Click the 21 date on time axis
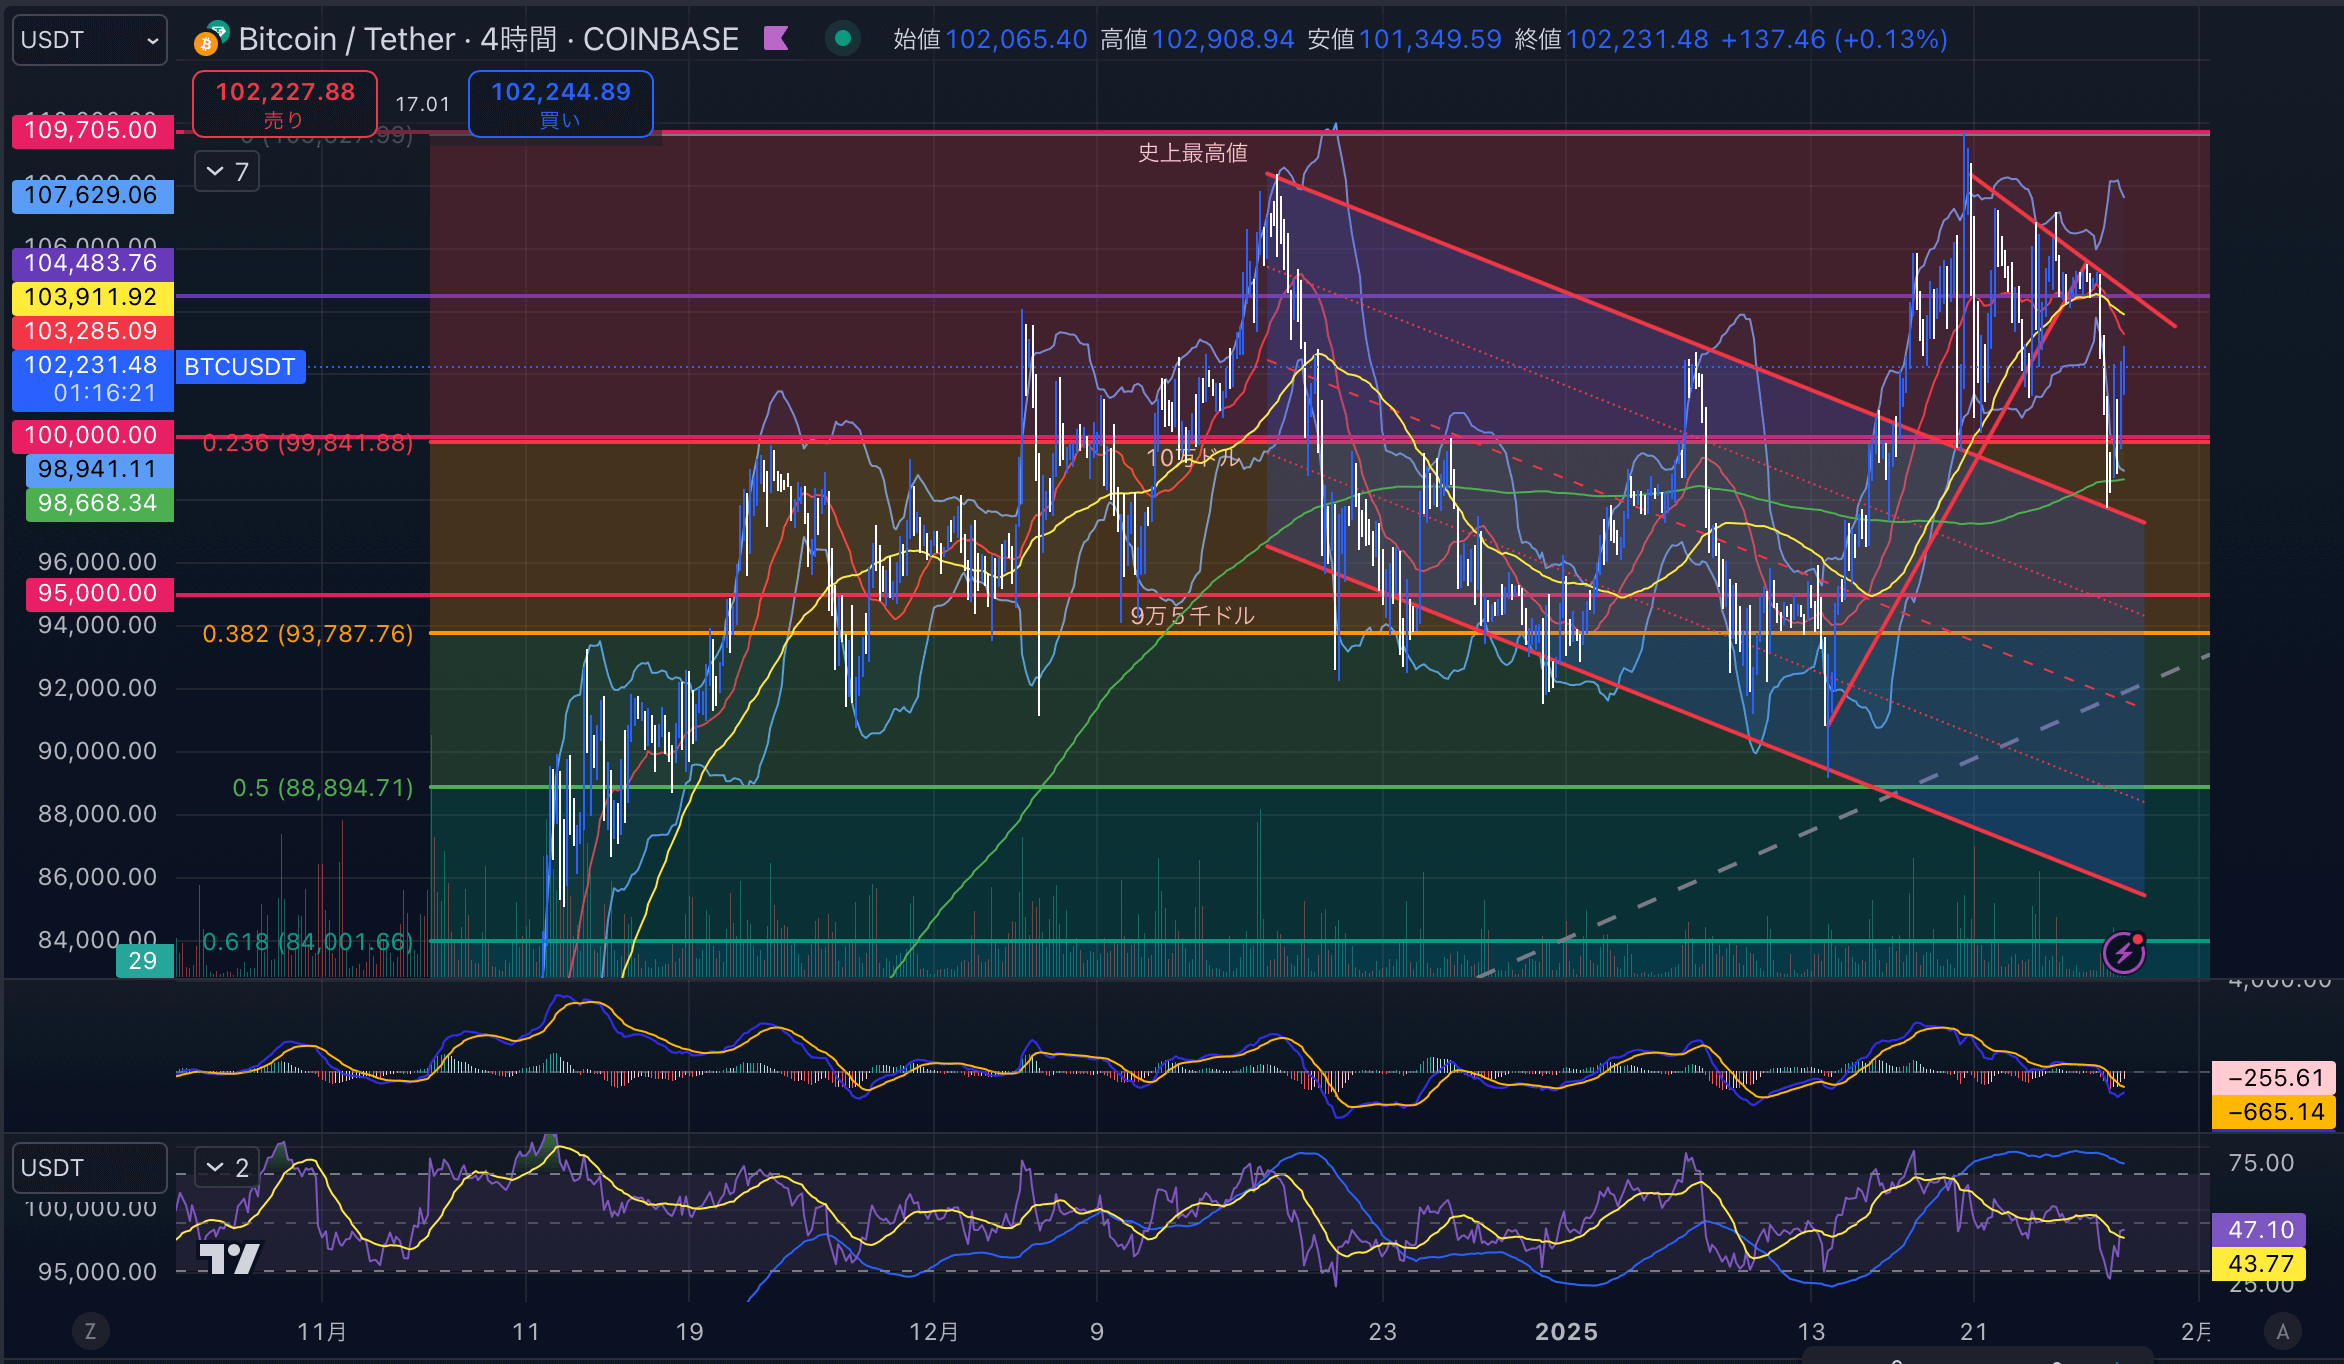The height and width of the screenshot is (1364, 2344). 1974,1332
